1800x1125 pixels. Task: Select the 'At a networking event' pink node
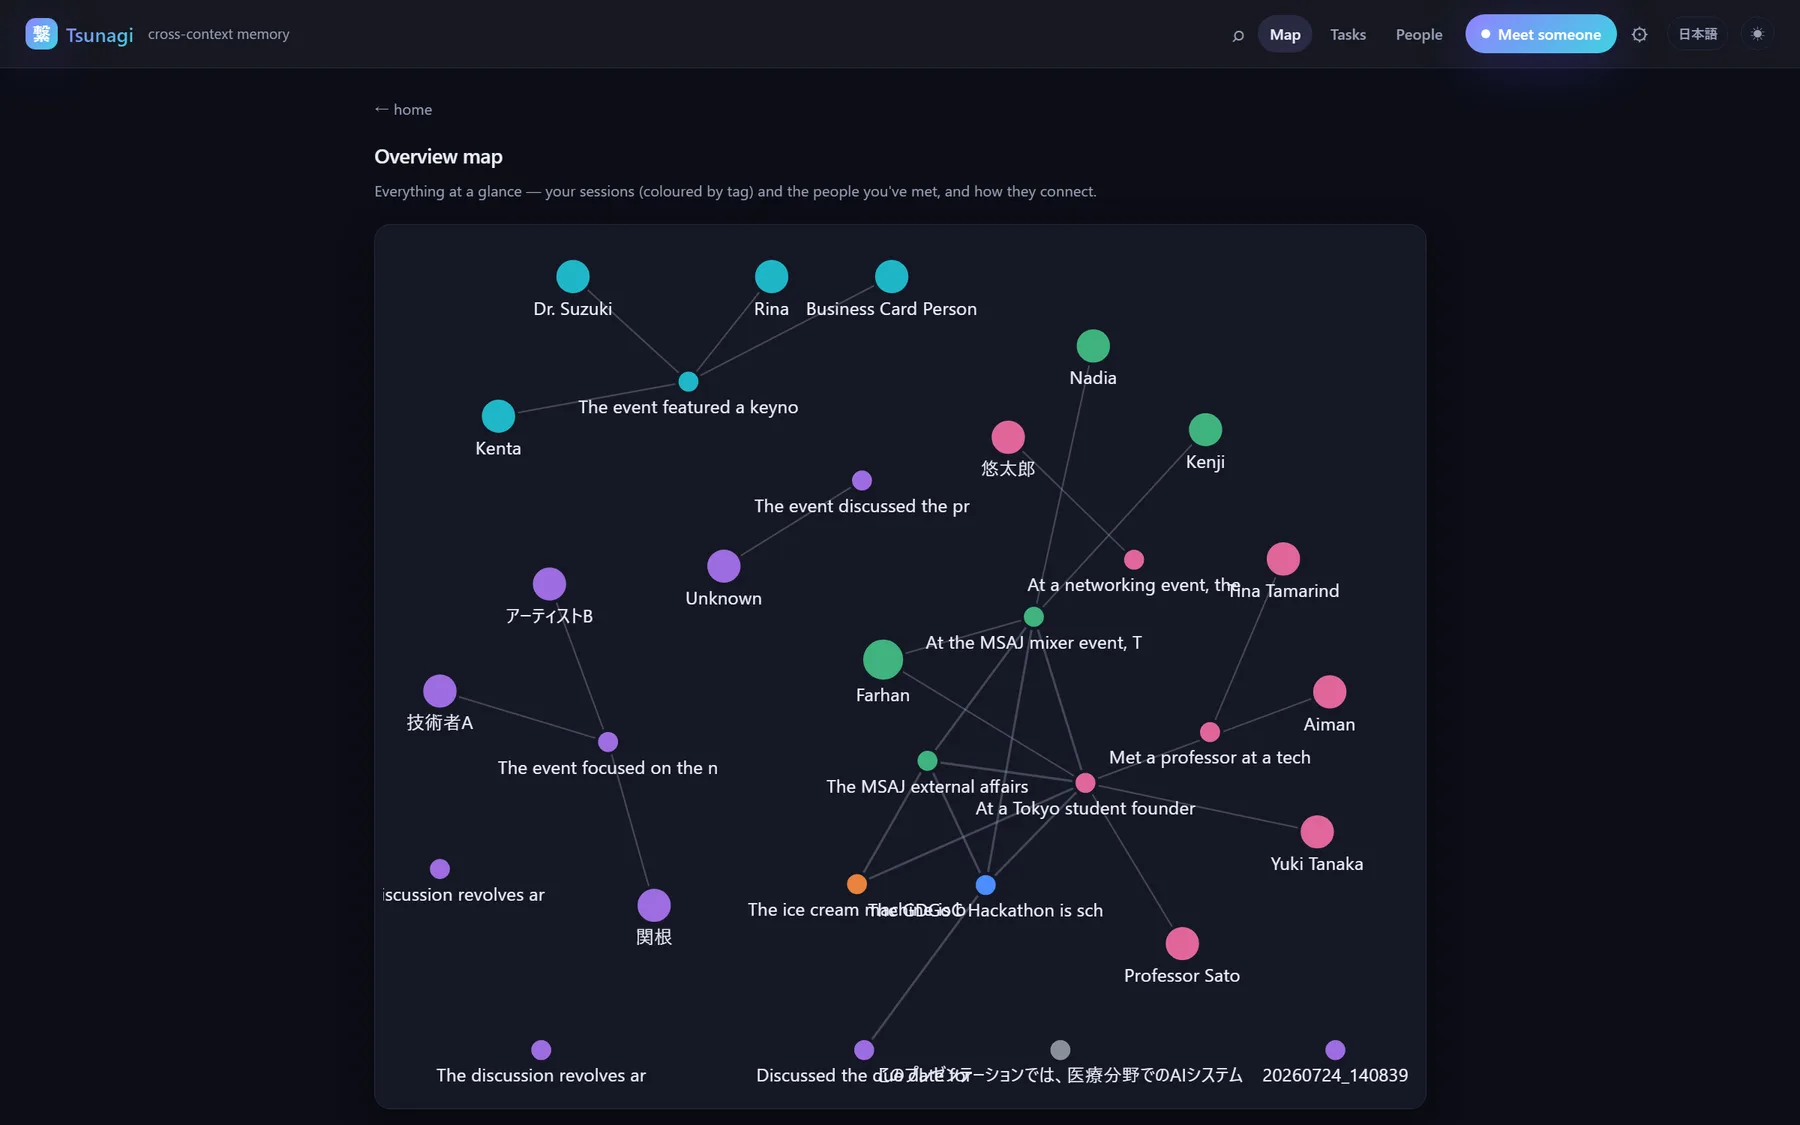[1134, 560]
